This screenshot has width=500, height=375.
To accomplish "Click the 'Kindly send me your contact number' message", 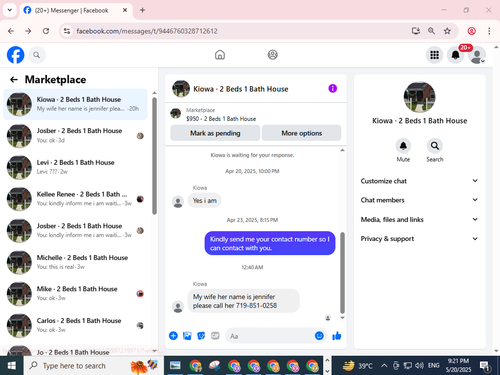I will tap(270, 243).
